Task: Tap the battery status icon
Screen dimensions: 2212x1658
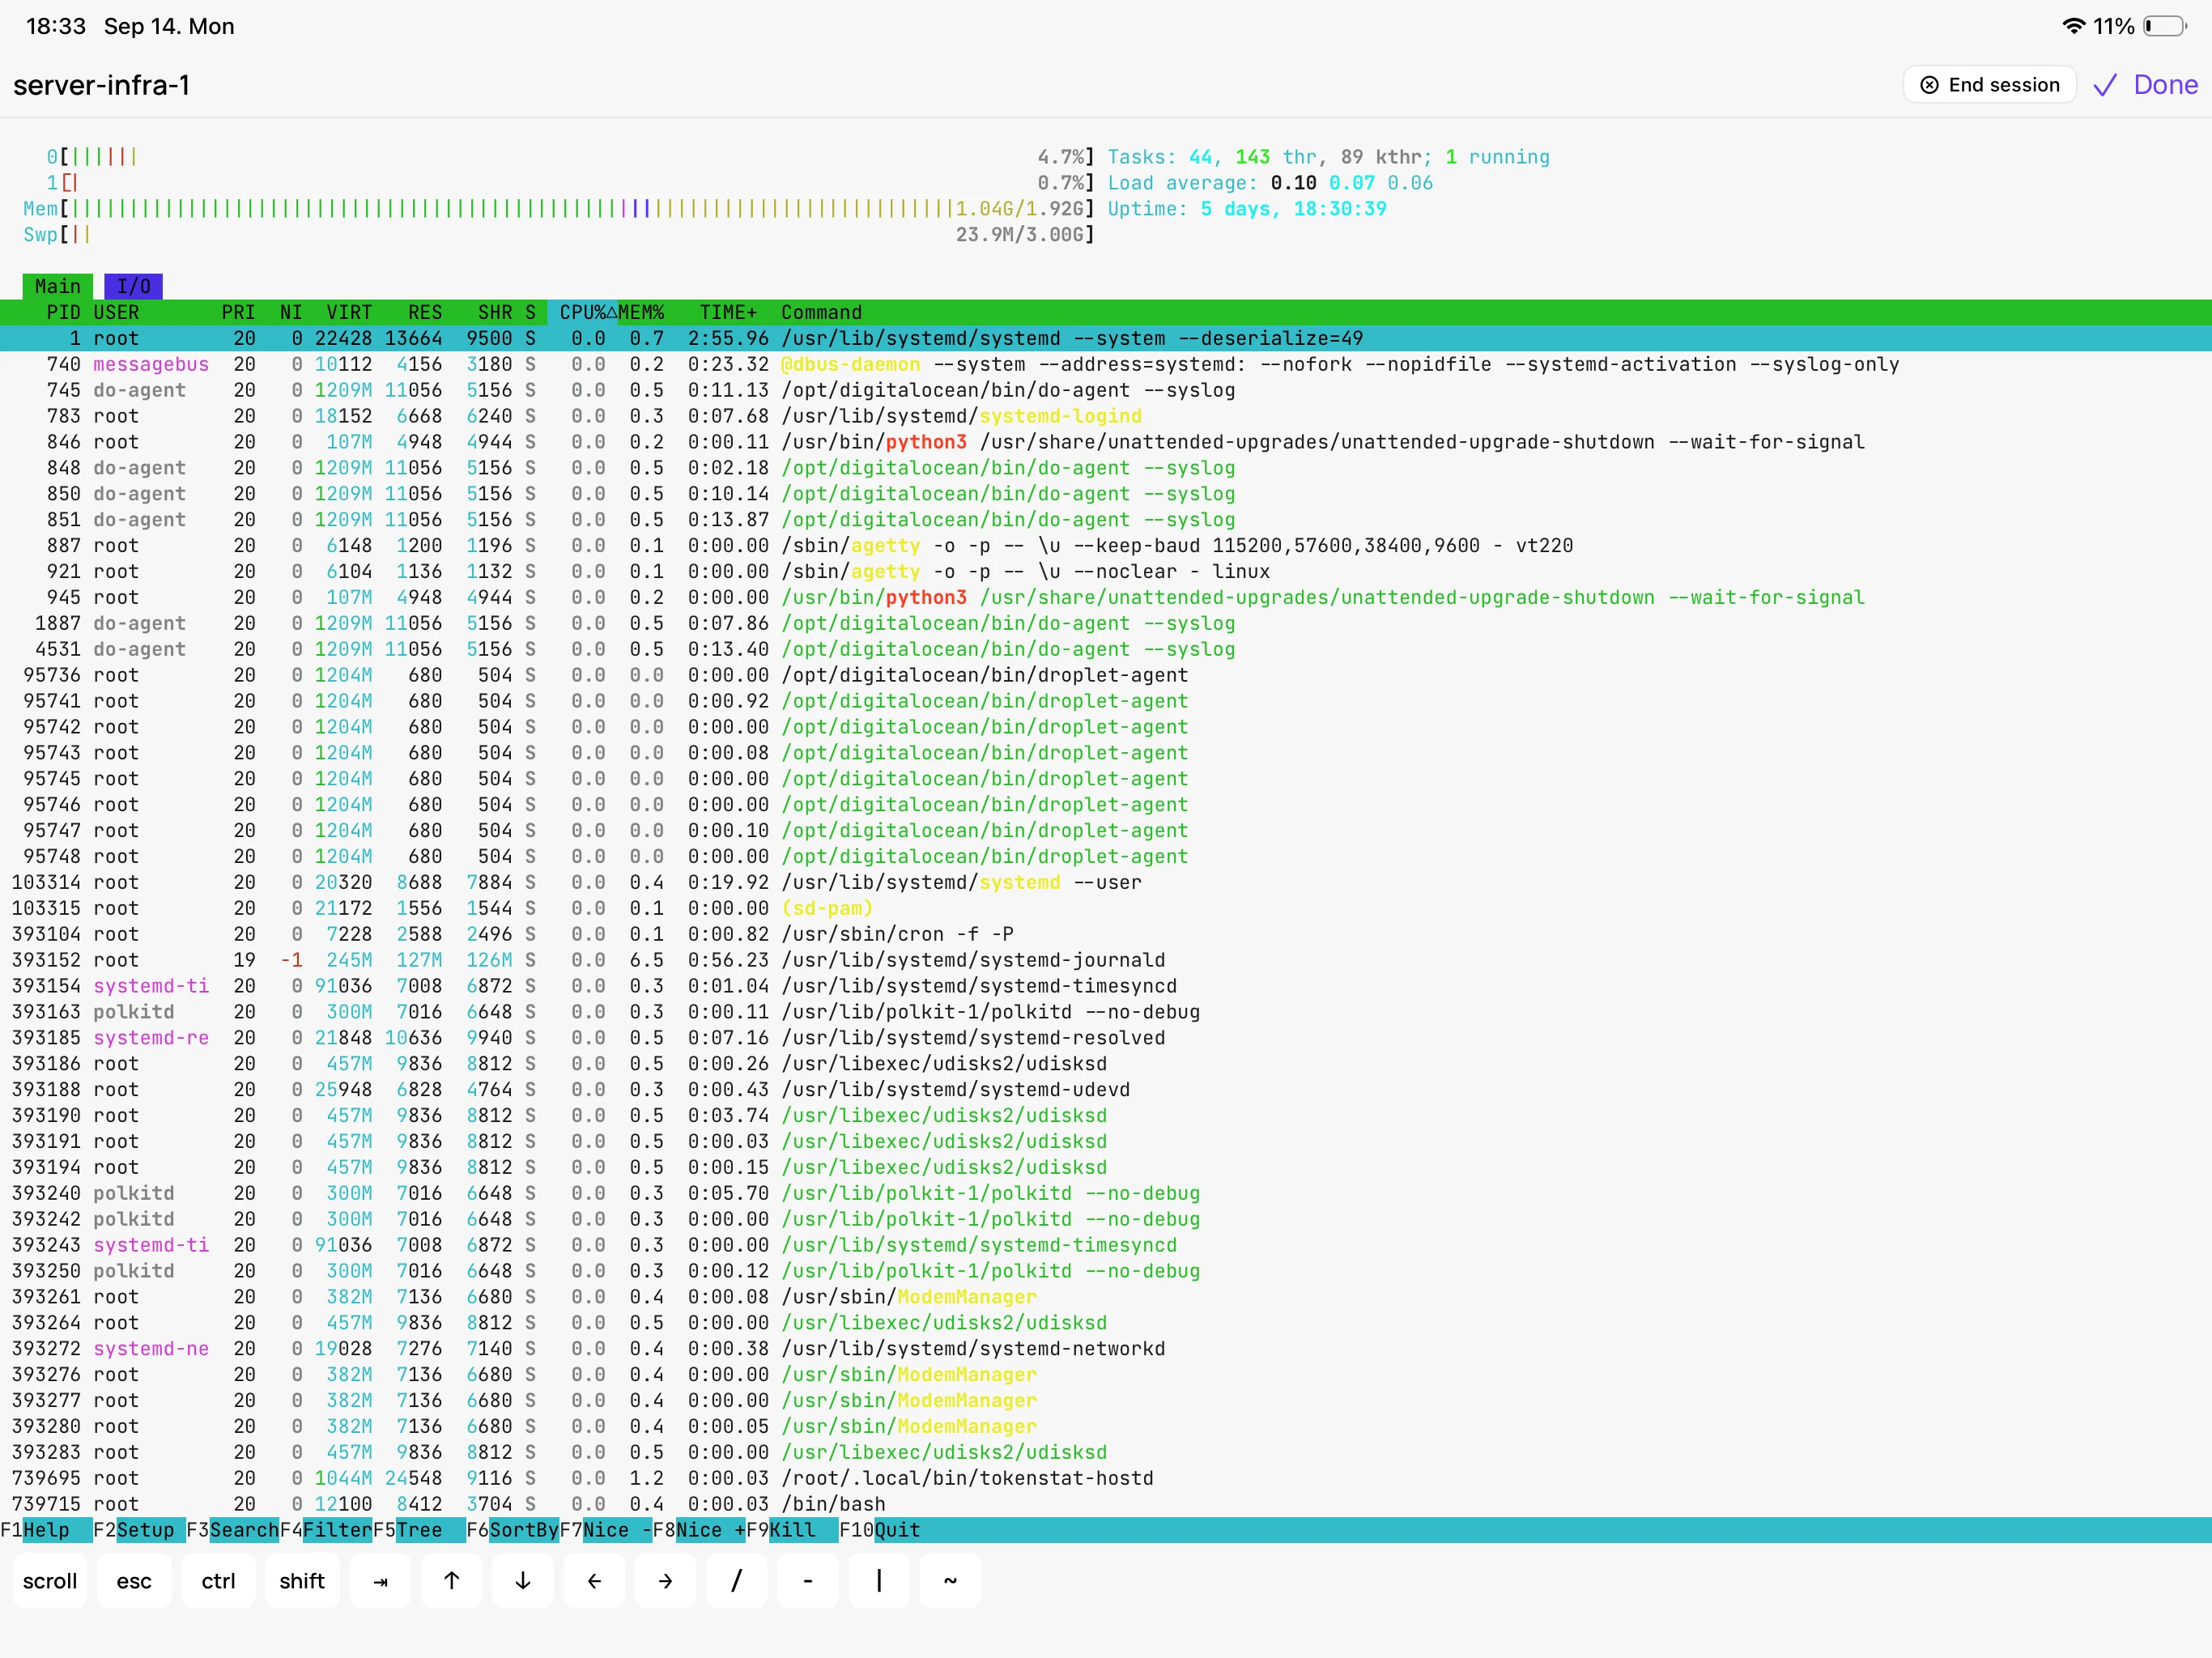Action: coord(2165,26)
